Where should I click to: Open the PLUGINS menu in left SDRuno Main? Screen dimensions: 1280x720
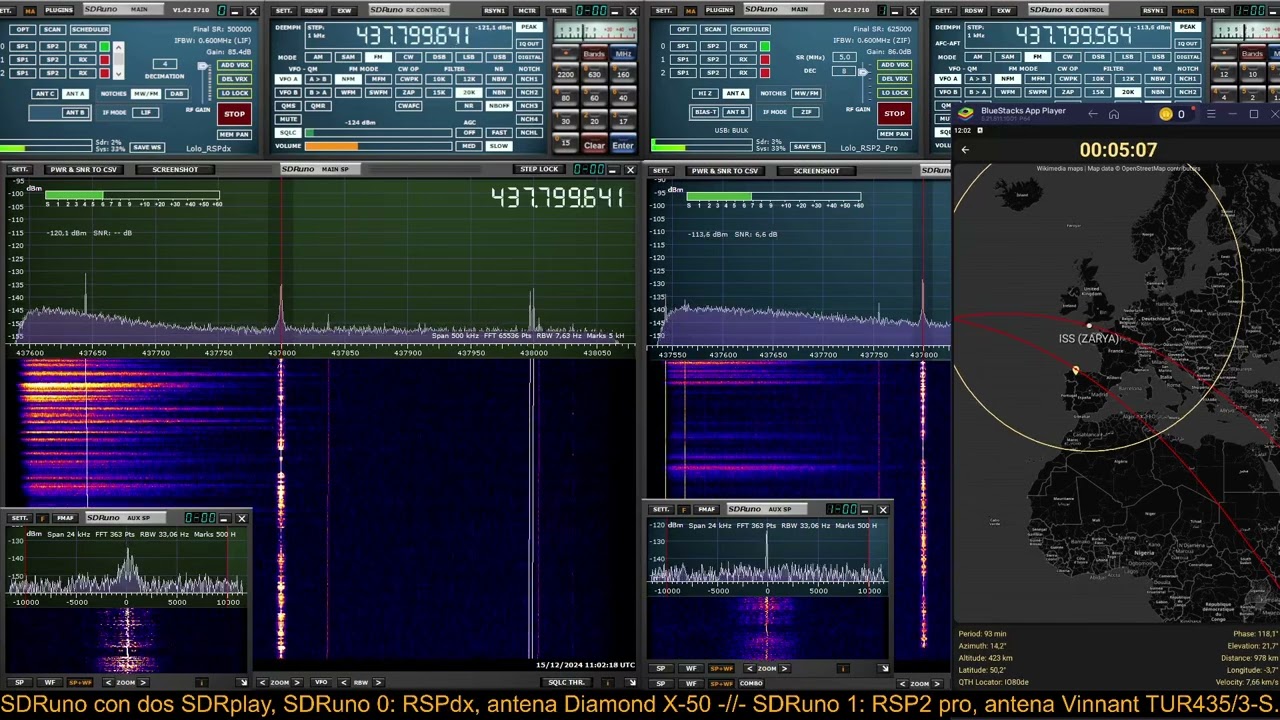coord(59,10)
